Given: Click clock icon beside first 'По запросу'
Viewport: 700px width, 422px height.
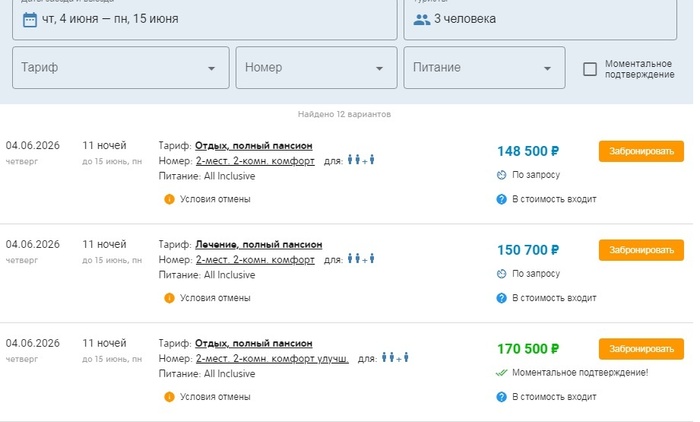Looking at the screenshot, I should [502, 175].
